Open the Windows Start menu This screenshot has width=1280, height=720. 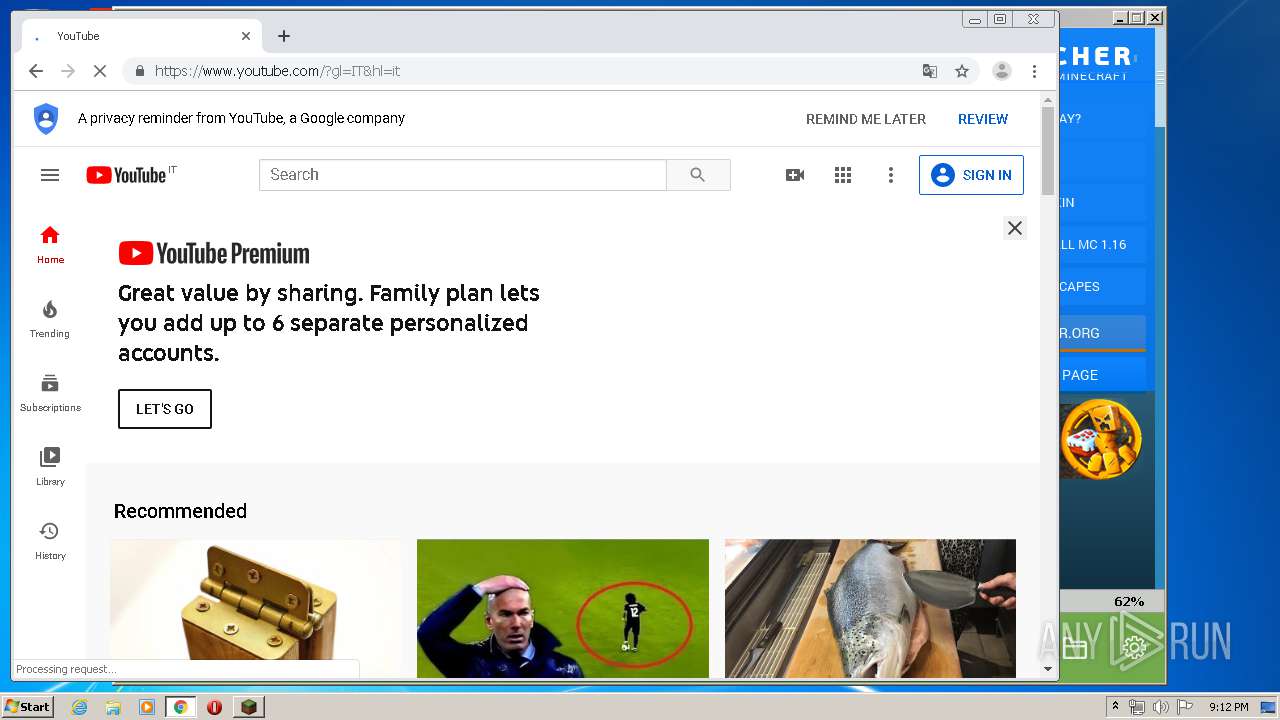(28, 707)
